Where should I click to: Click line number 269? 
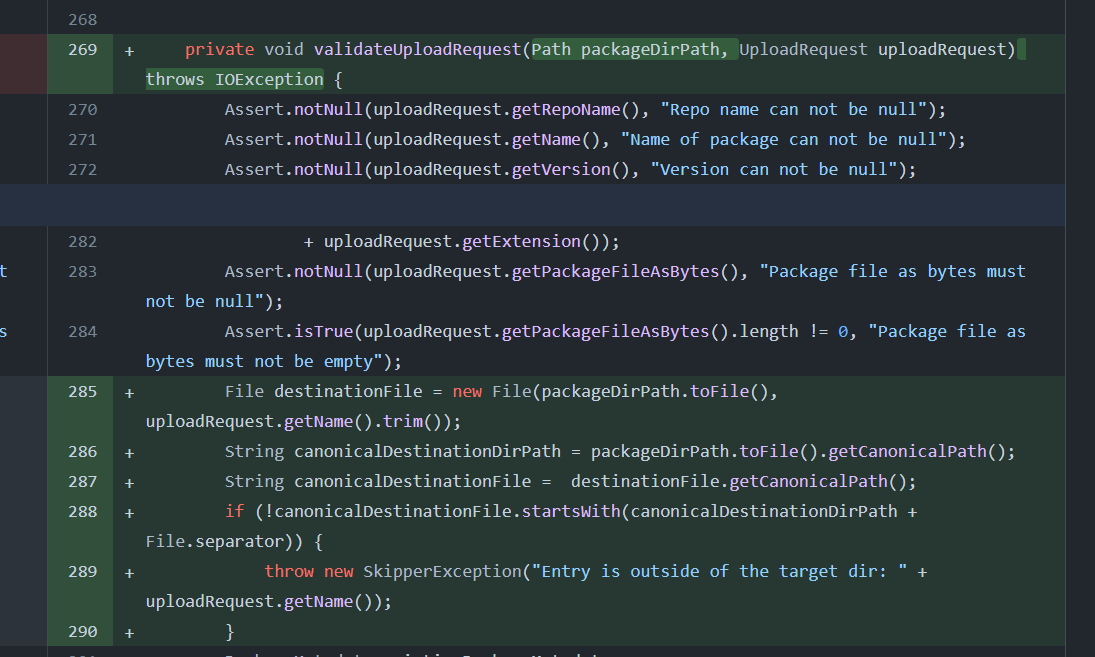[82, 49]
